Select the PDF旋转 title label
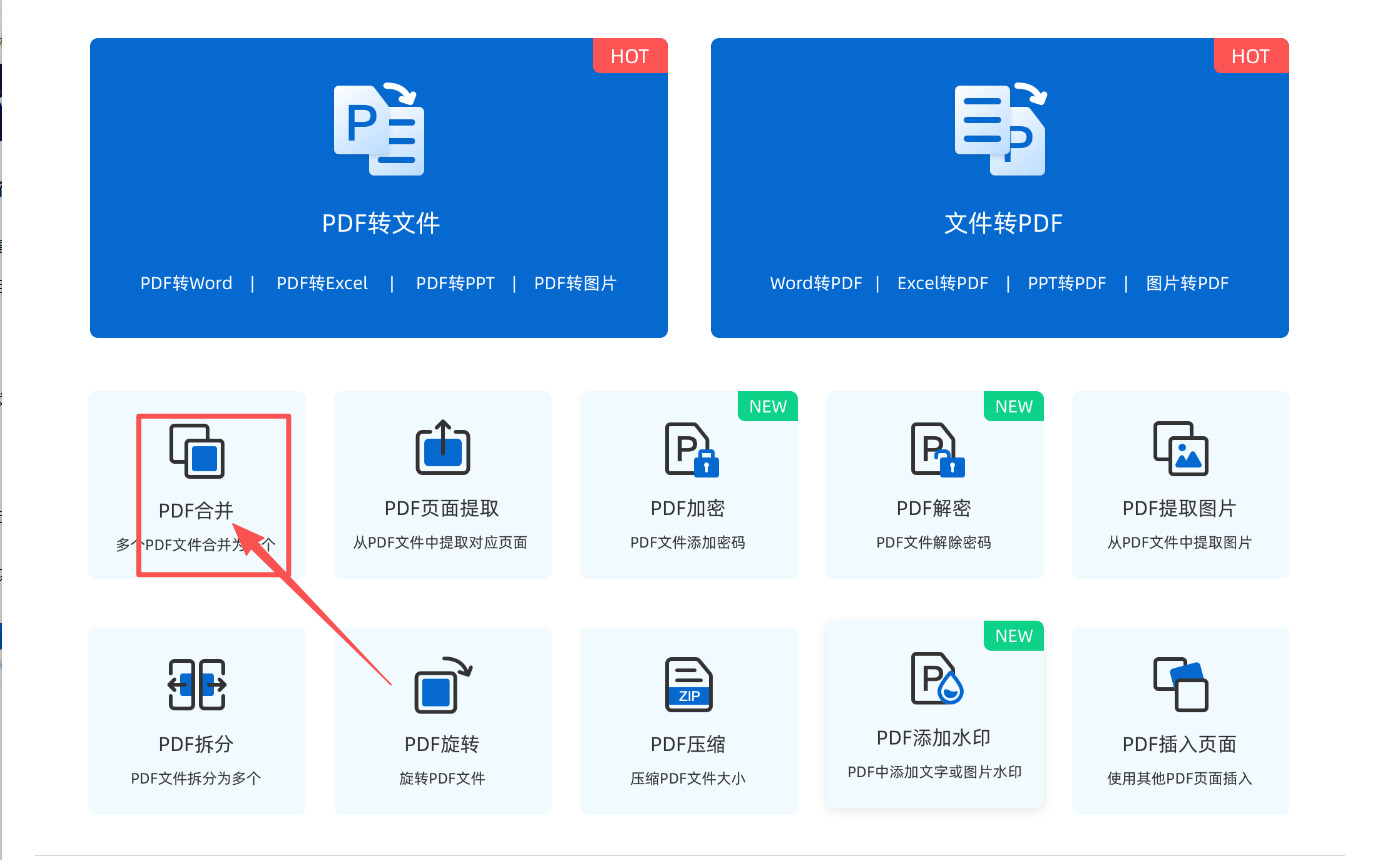Image resolution: width=1375 pixels, height=860 pixels. 442,745
